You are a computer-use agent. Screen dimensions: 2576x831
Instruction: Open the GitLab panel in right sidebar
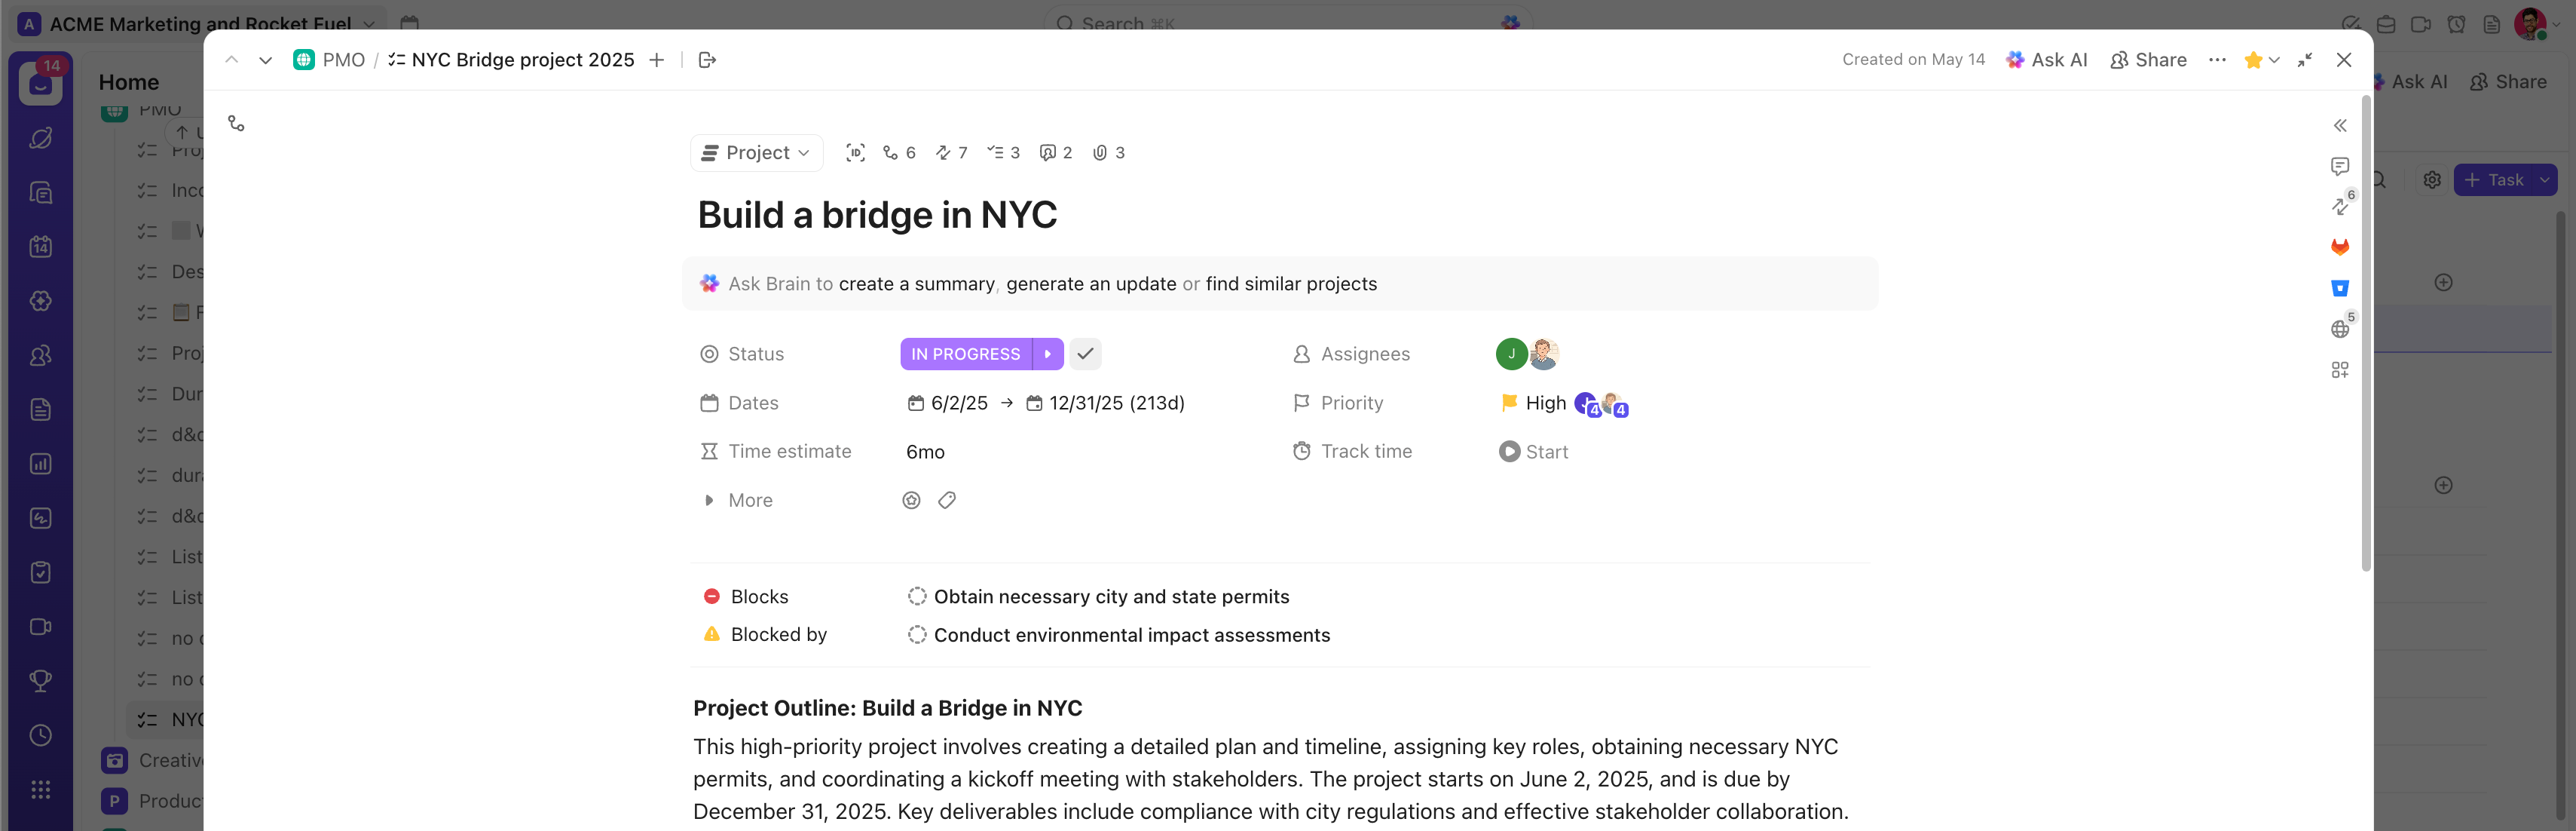point(2341,247)
